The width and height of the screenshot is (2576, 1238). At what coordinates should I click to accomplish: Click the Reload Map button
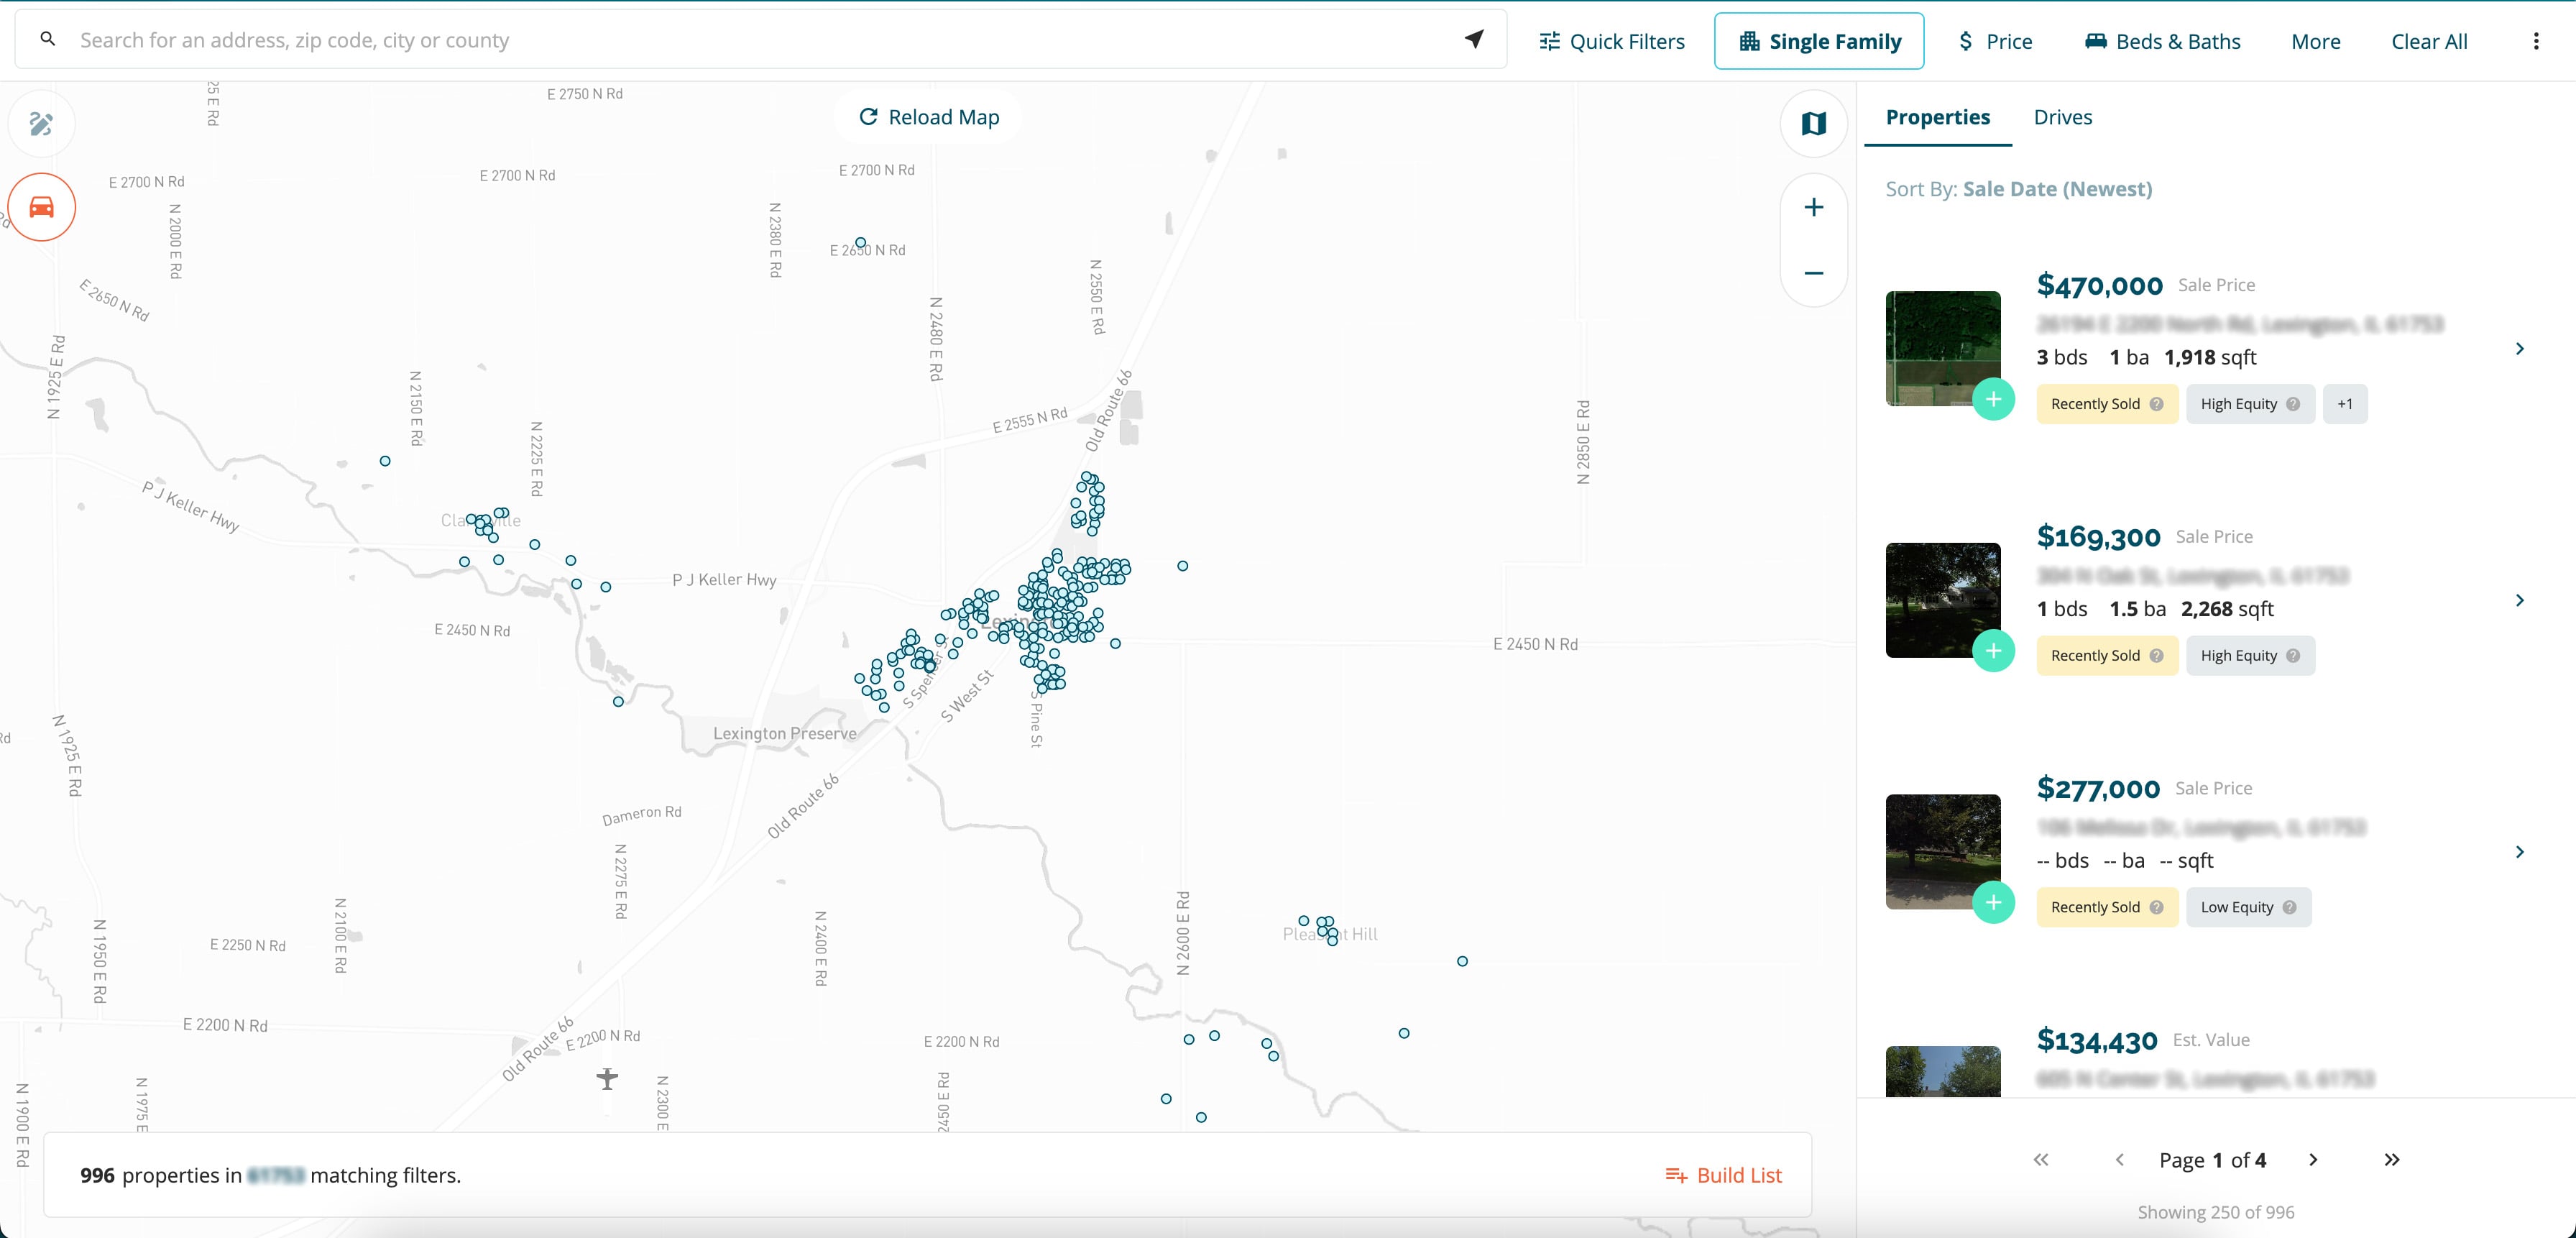(928, 117)
